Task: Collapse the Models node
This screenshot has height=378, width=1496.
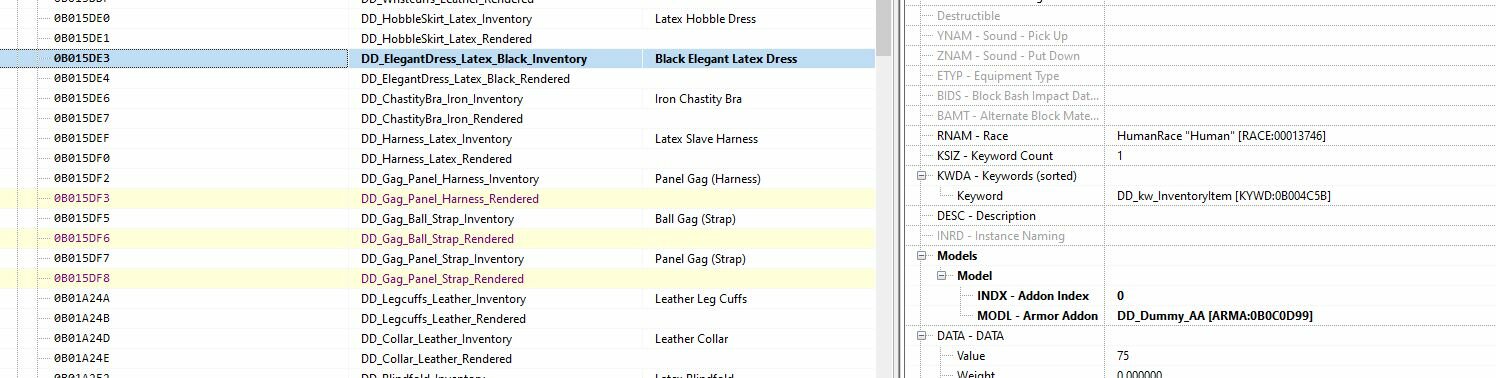Action: click(921, 256)
